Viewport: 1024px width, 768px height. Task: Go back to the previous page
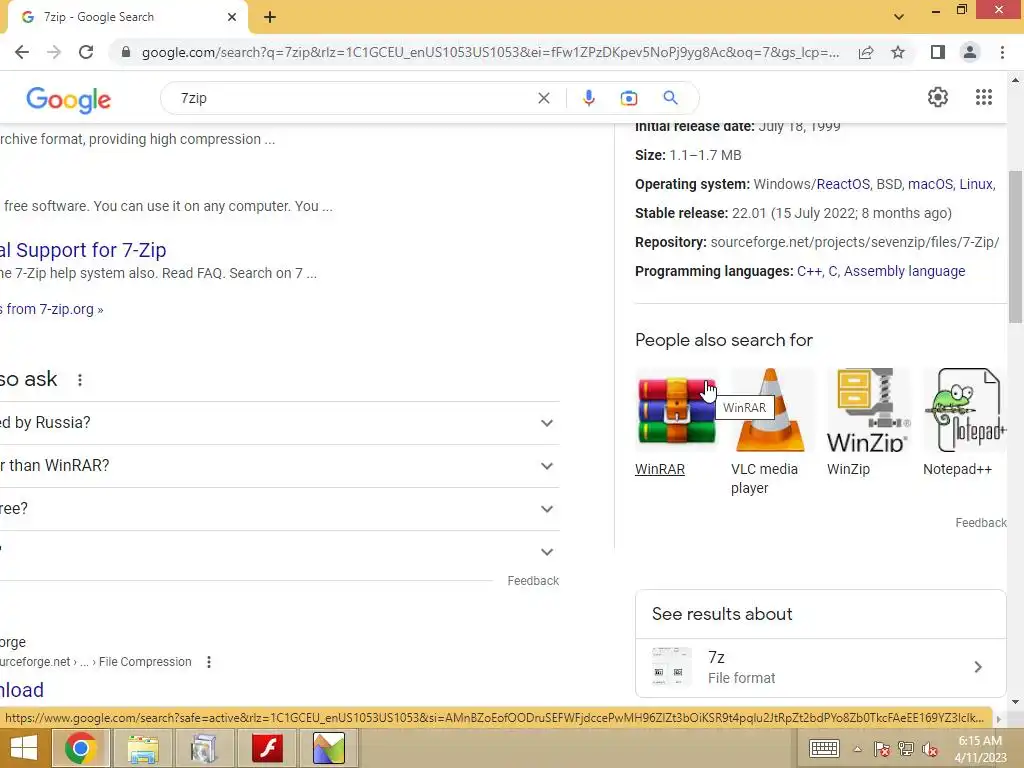coord(22,52)
